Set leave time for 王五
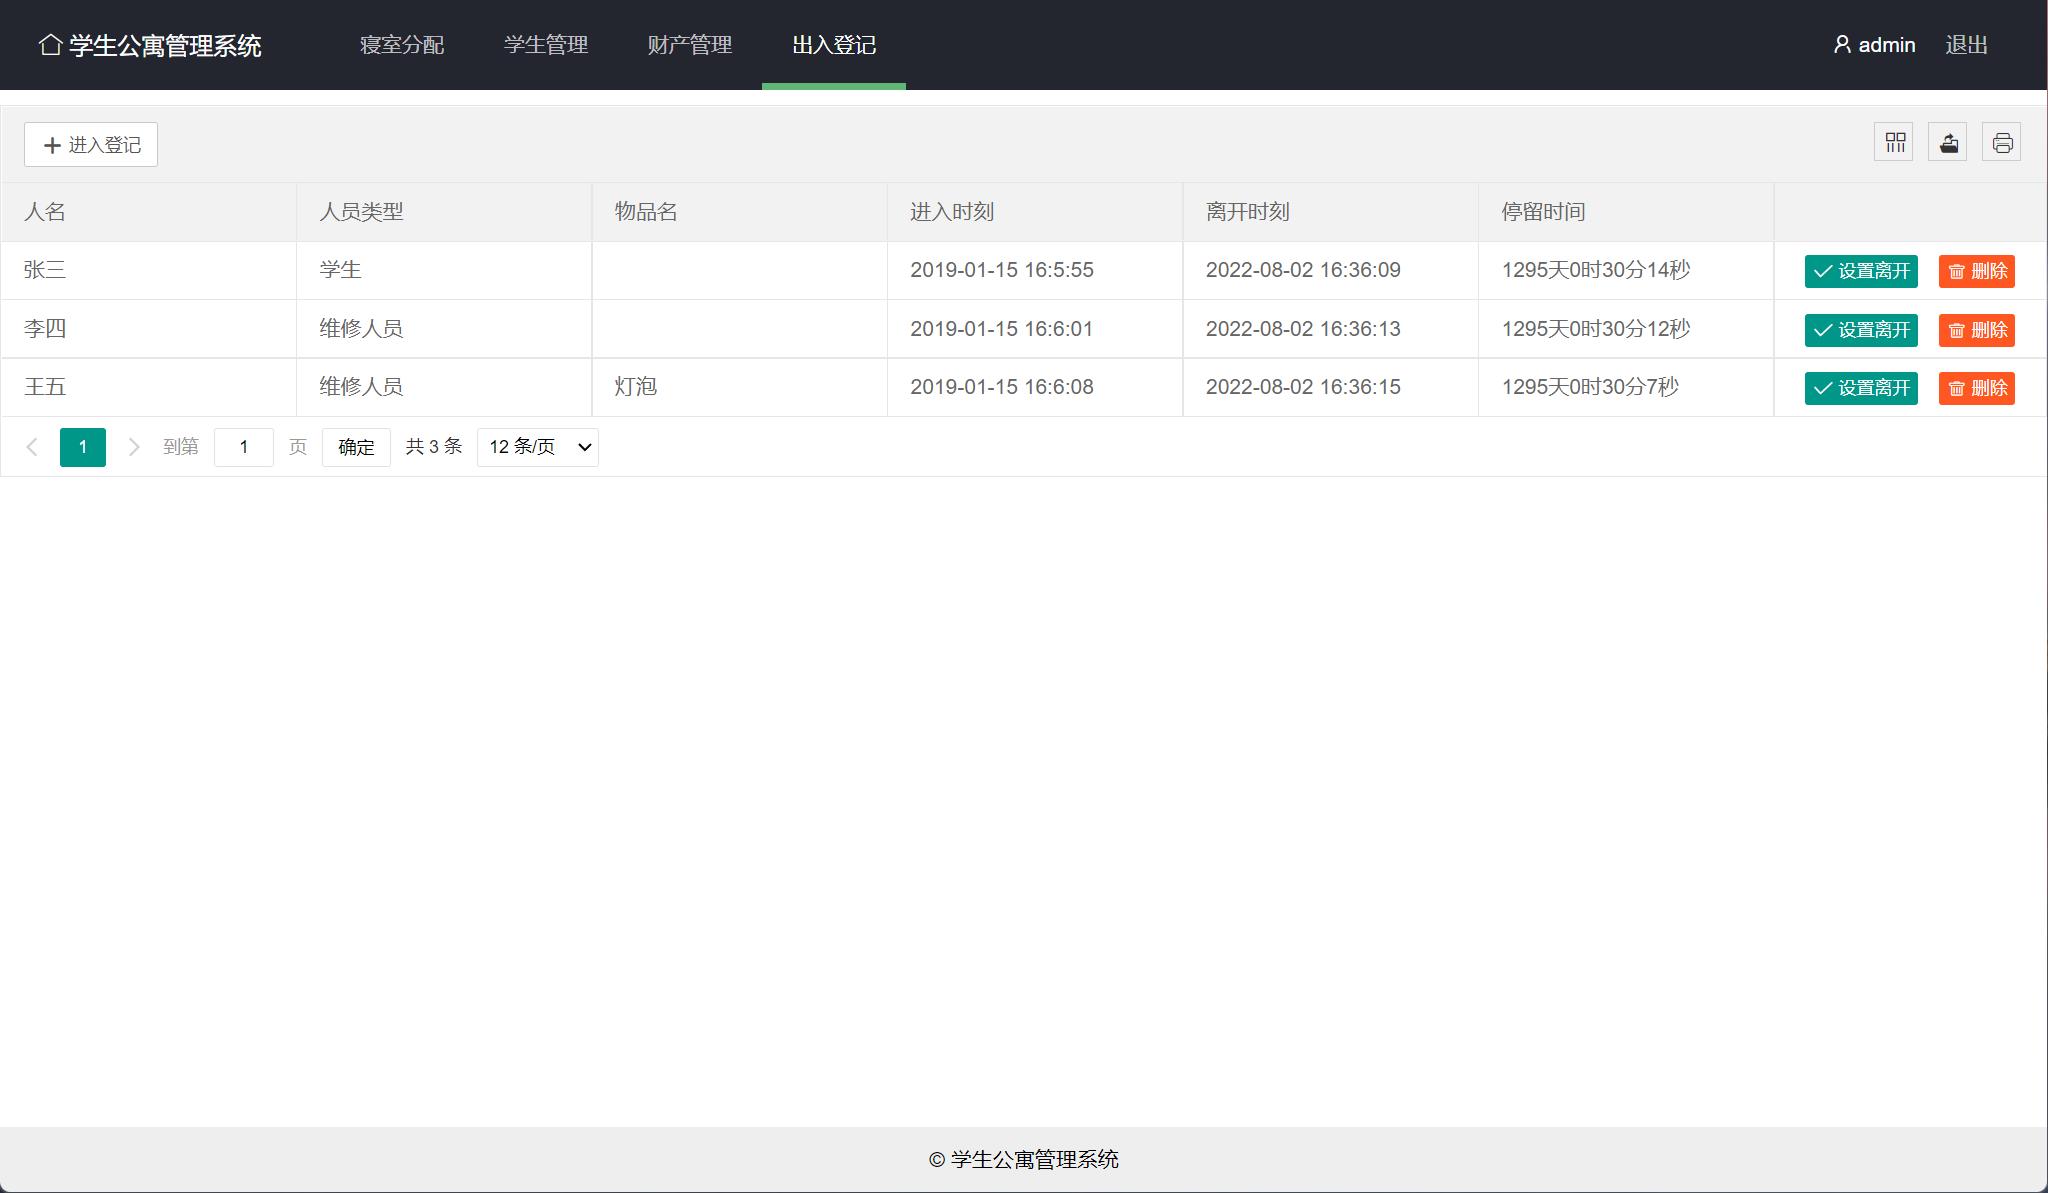 [1861, 388]
